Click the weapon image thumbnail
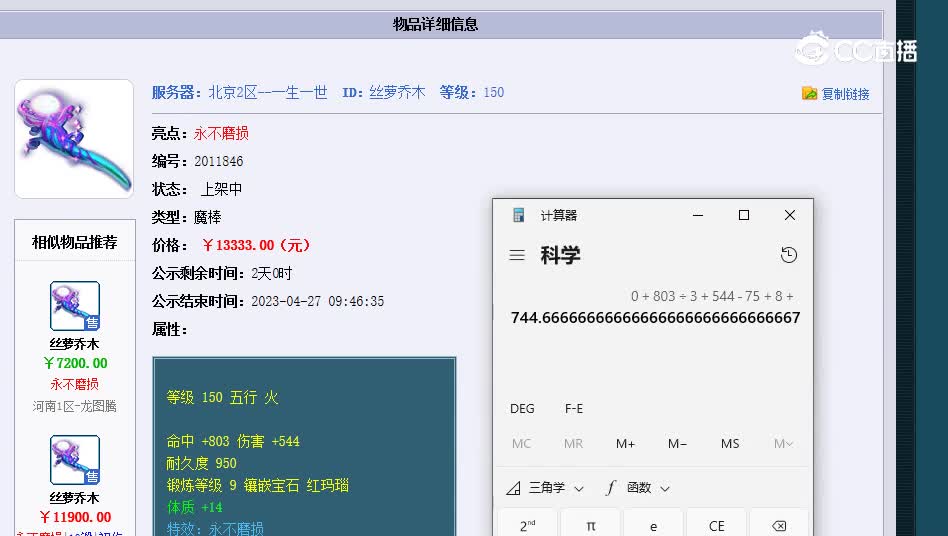Screen dimensions: 948x536 [74, 139]
